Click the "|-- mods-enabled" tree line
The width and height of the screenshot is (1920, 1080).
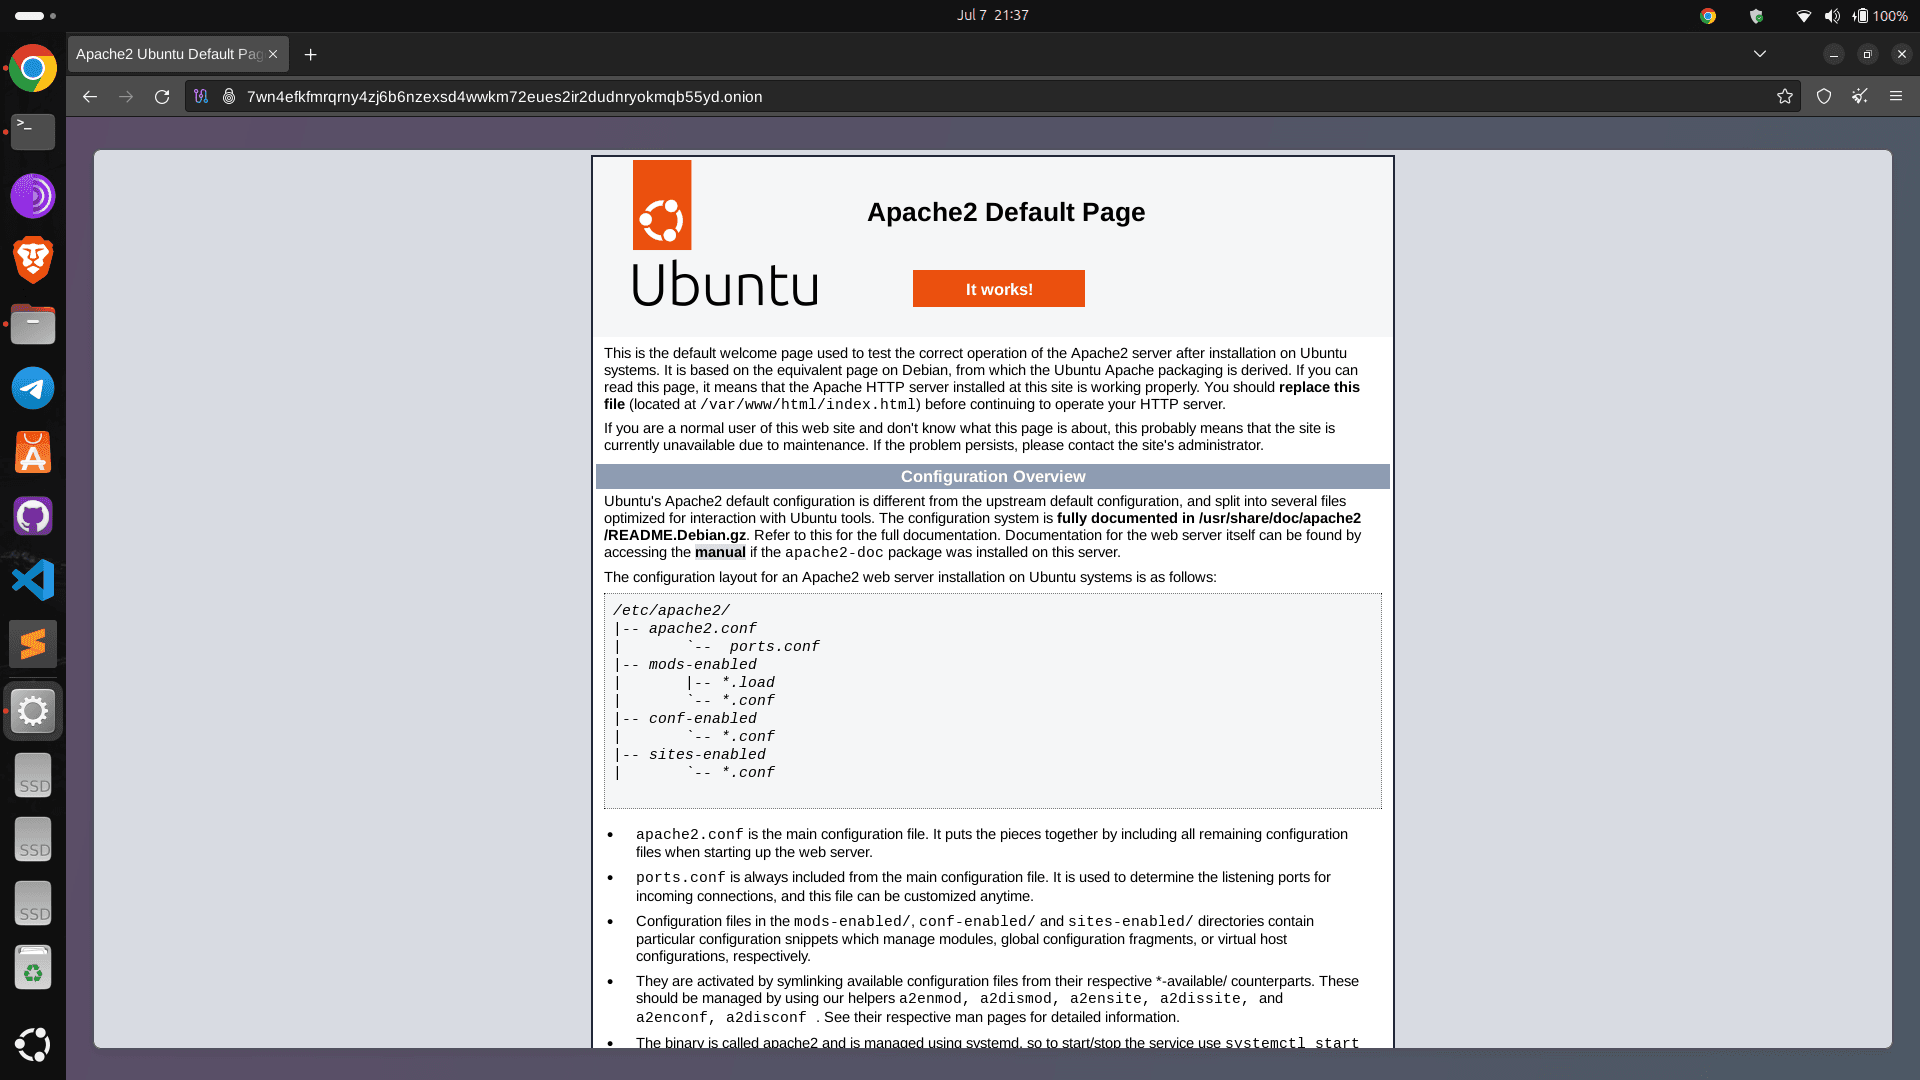coord(686,664)
